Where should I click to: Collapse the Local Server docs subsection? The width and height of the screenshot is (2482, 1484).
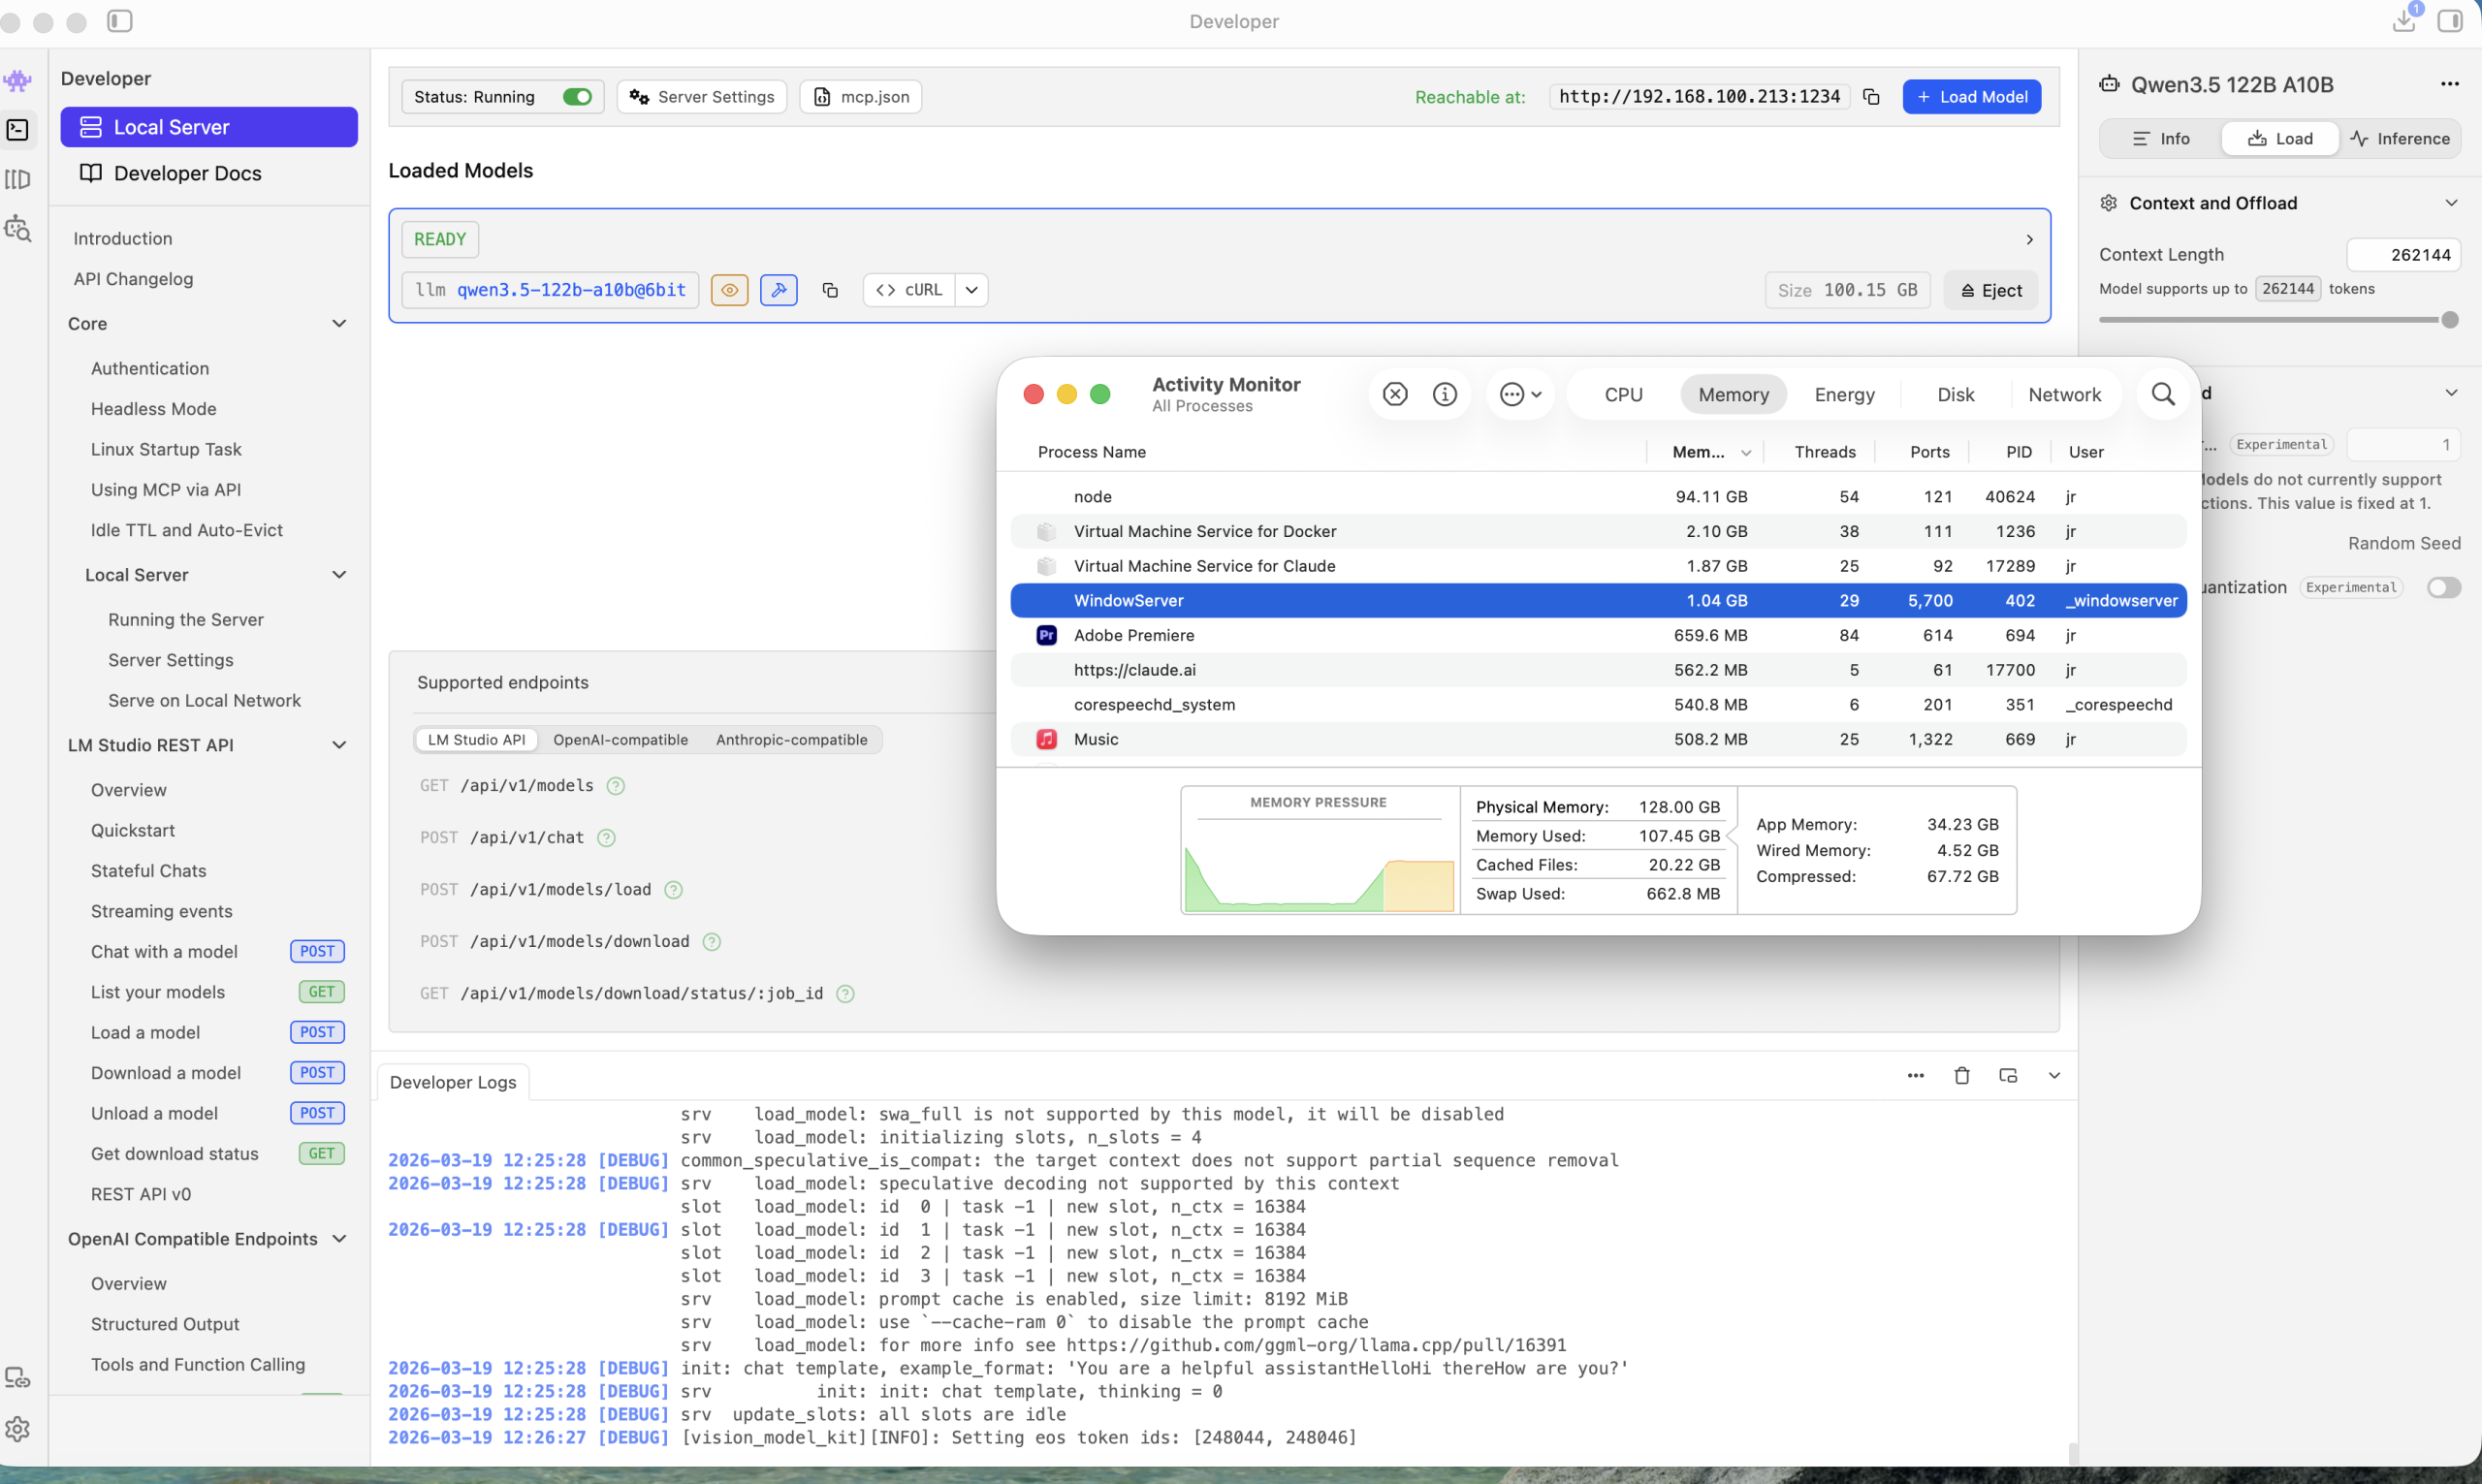tap(339, 575)
